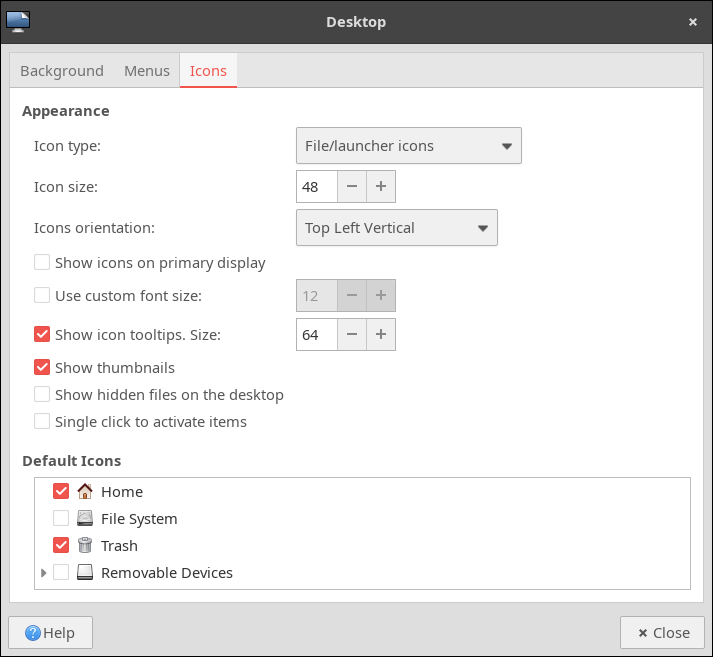Increase tooltip size with plus button

(x=381, y=334)
